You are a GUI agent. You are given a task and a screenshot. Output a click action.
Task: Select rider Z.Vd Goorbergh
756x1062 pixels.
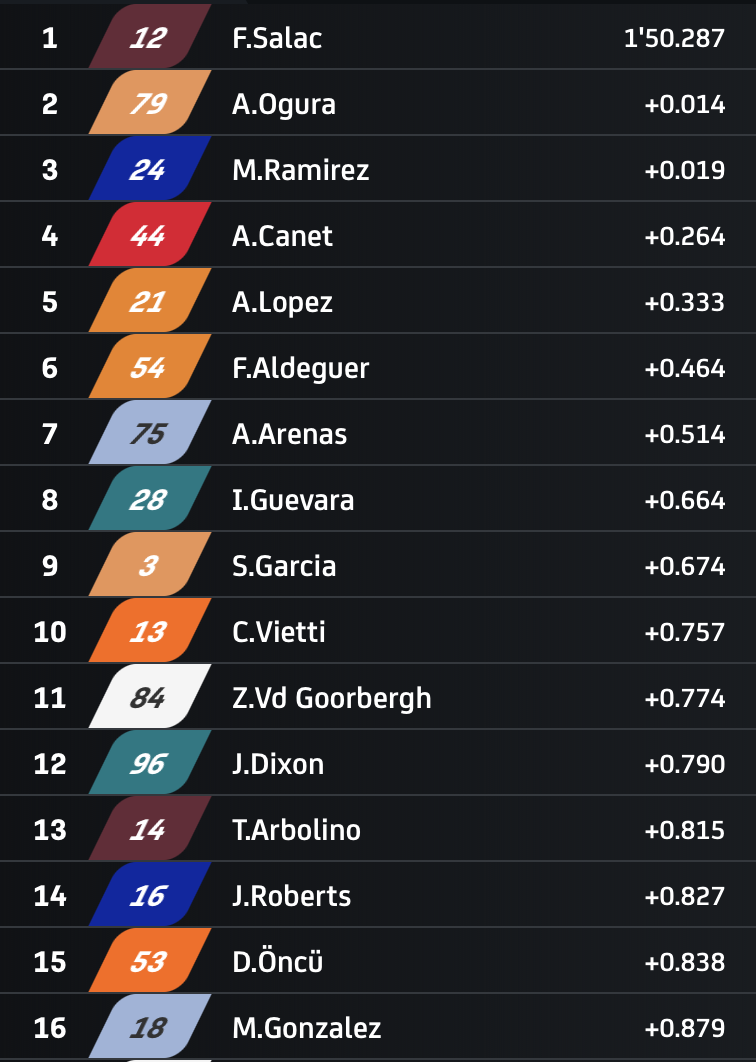tap(331, 698)
